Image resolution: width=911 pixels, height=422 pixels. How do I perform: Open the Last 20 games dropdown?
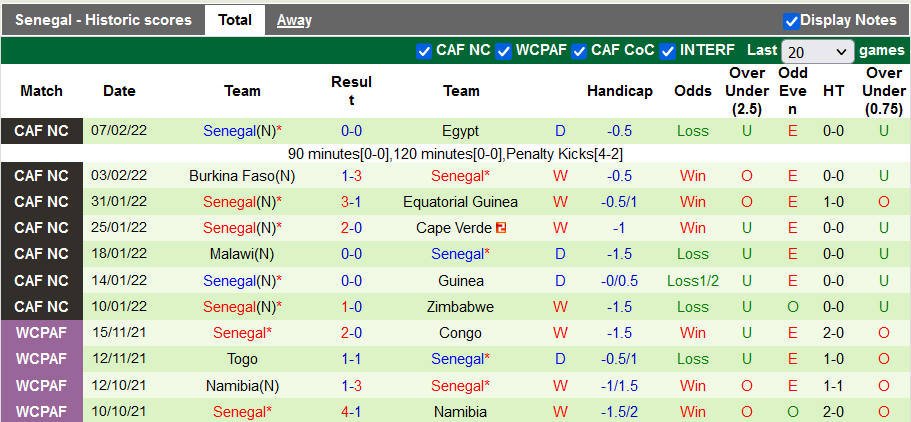pos(817,51)
